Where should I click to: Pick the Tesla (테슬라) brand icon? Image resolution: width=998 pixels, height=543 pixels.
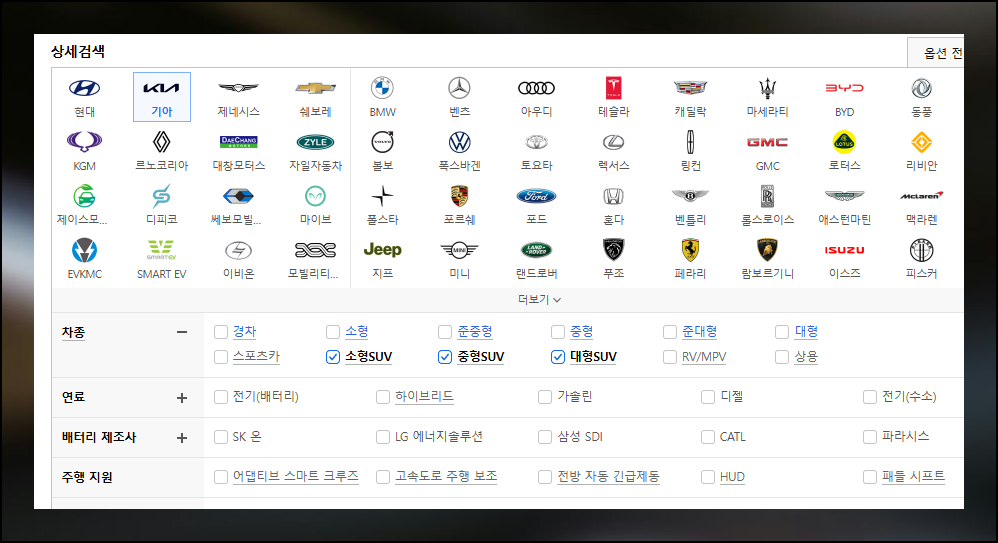click(x=614, y=88)
